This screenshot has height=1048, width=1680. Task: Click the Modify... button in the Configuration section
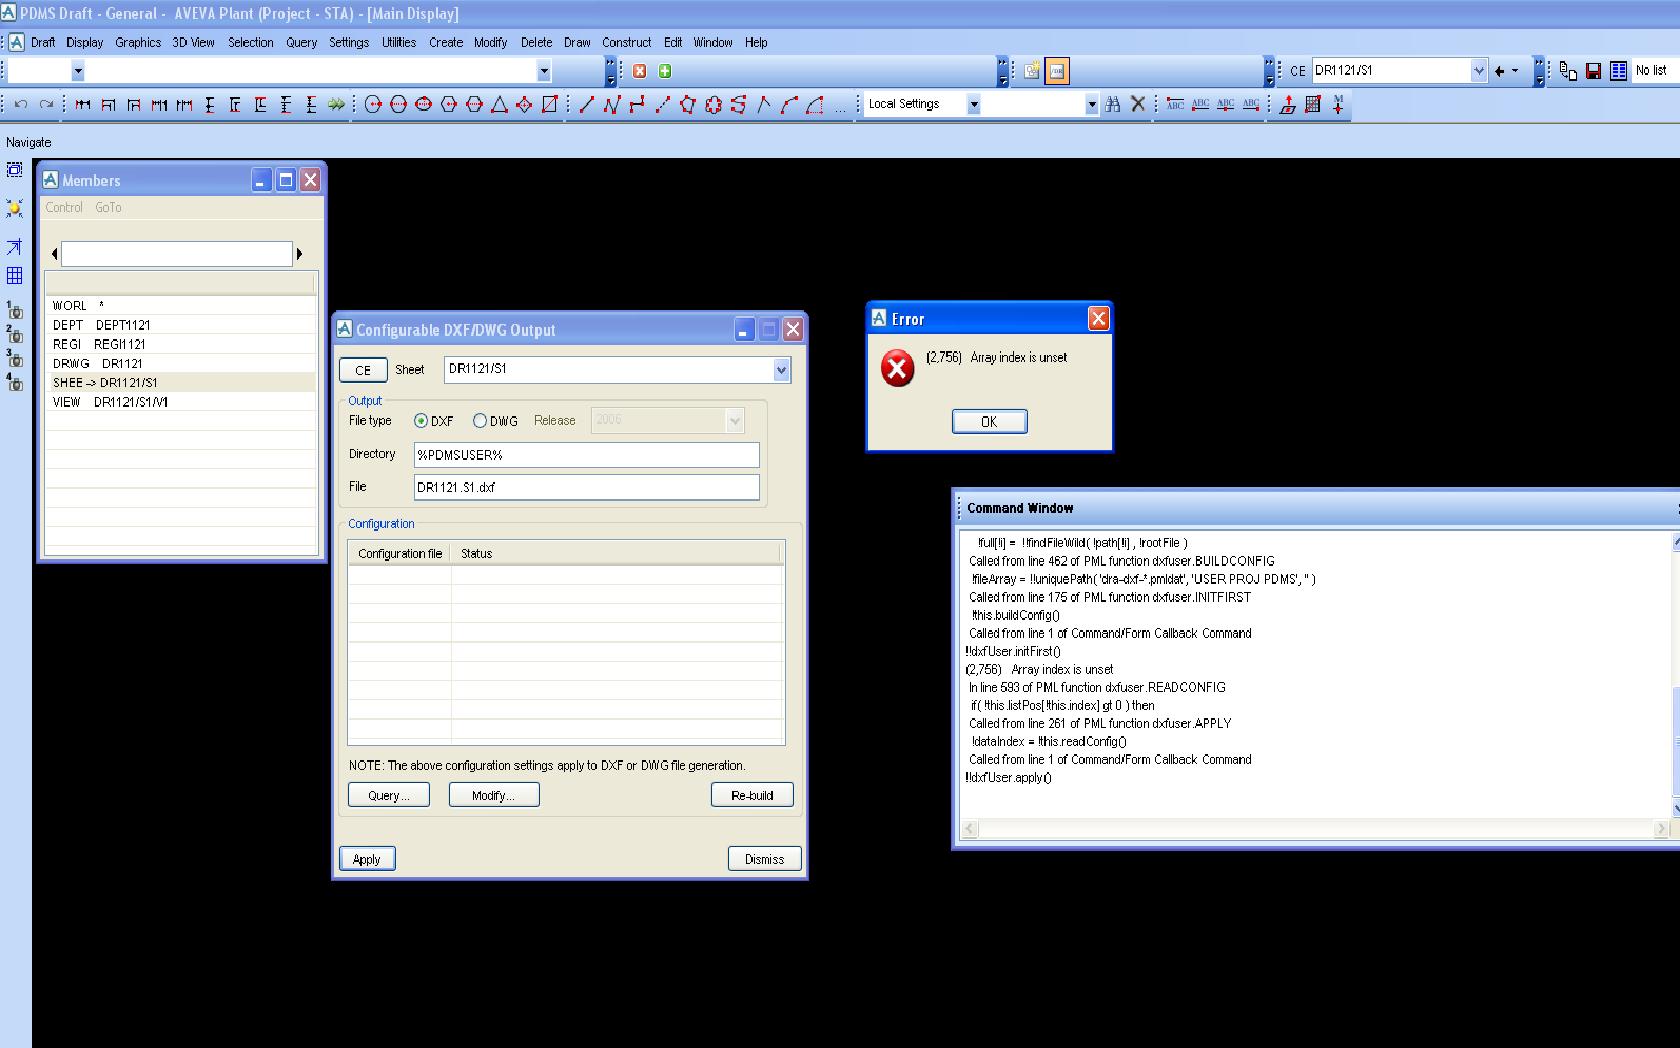click(x=494, y=795)
